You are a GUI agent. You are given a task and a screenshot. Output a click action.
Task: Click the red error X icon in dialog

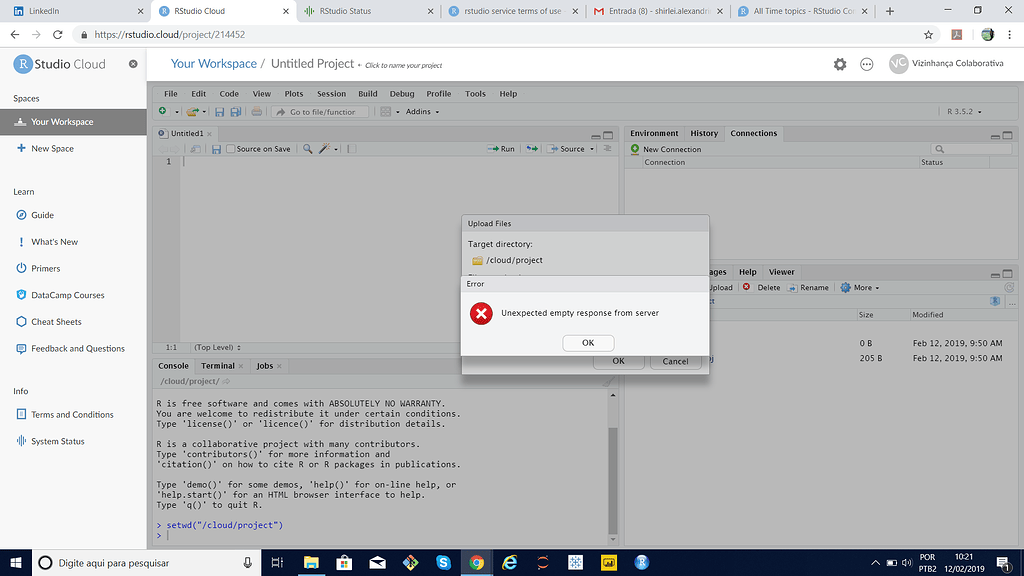pos(481,313)
